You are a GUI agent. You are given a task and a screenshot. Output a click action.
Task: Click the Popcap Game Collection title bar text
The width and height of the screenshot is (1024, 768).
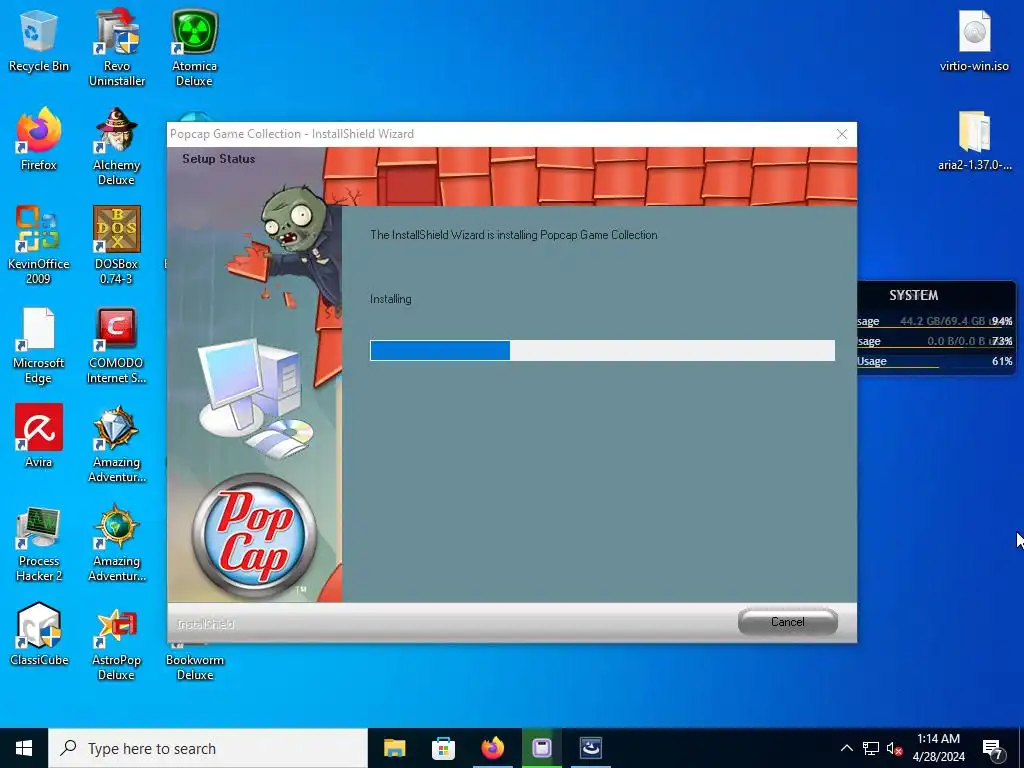click(x=292, y=134)
